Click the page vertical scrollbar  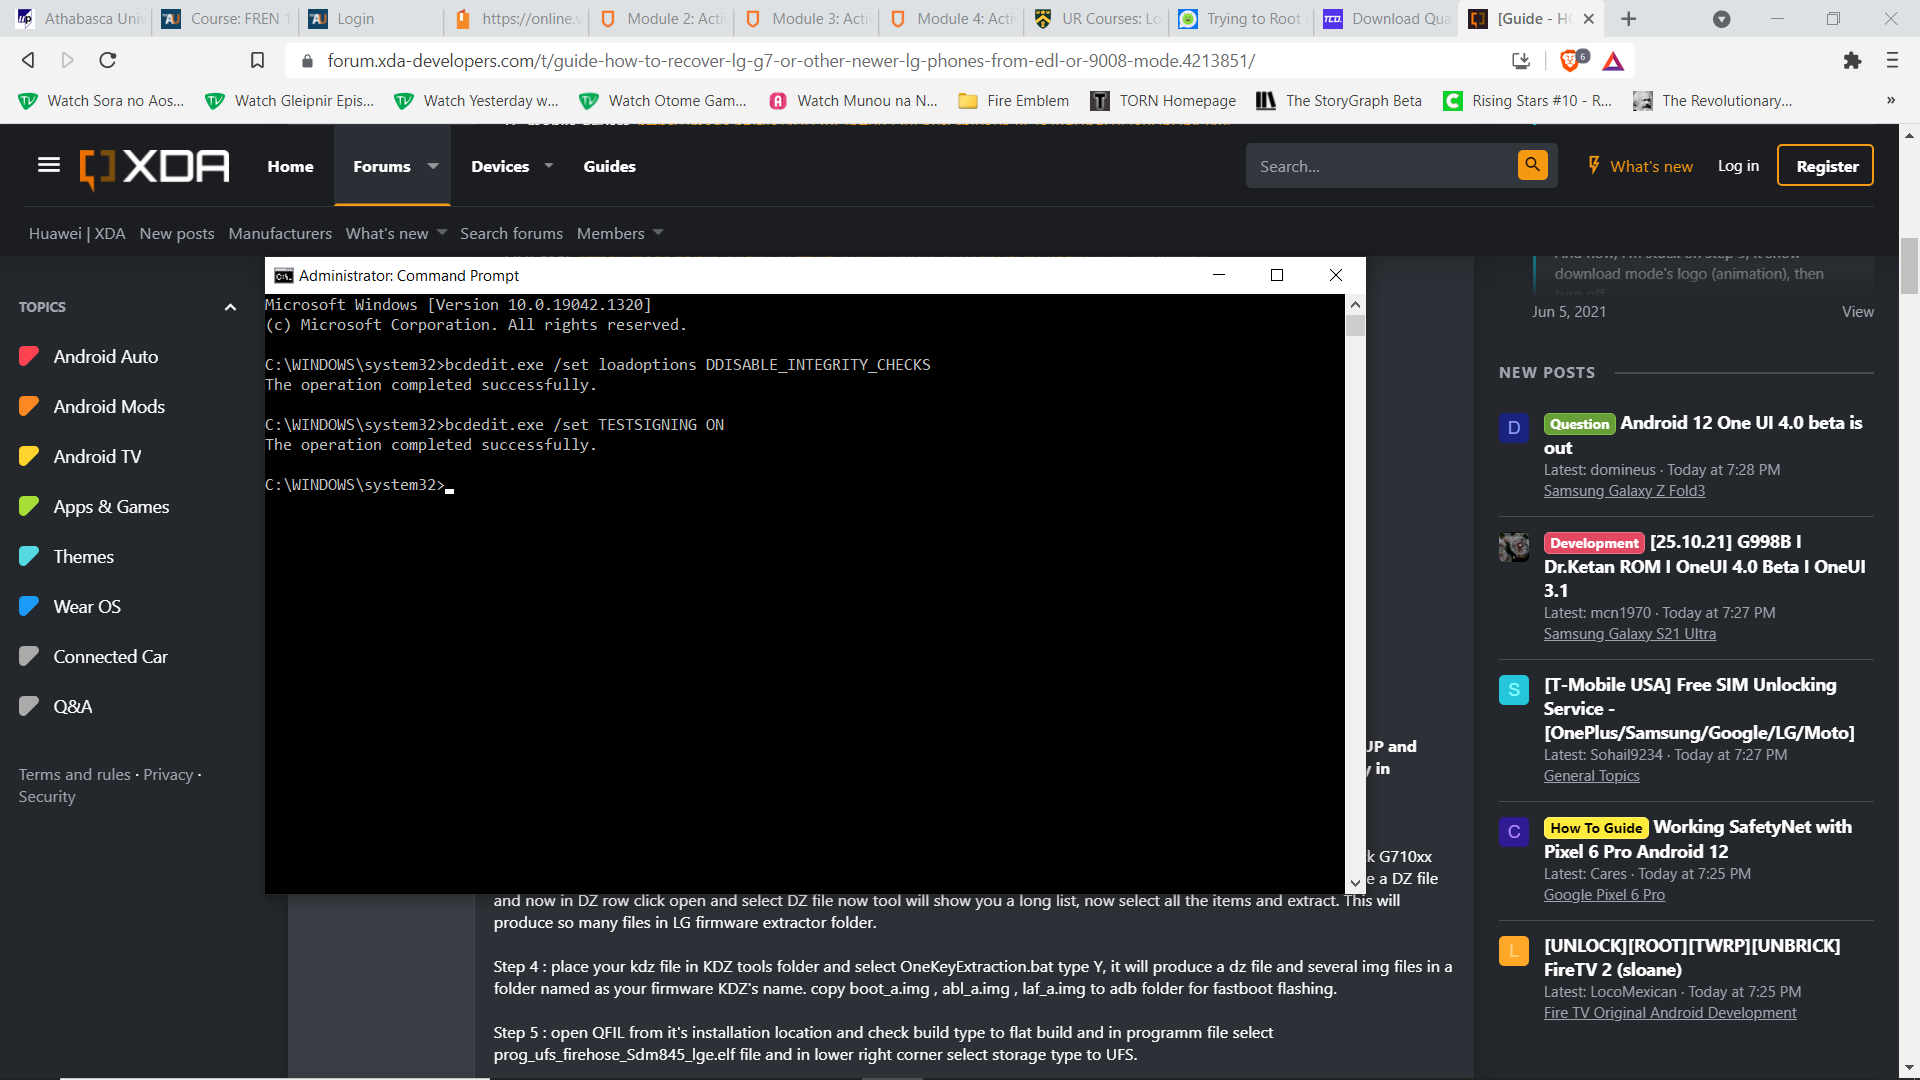(1909, 600)
